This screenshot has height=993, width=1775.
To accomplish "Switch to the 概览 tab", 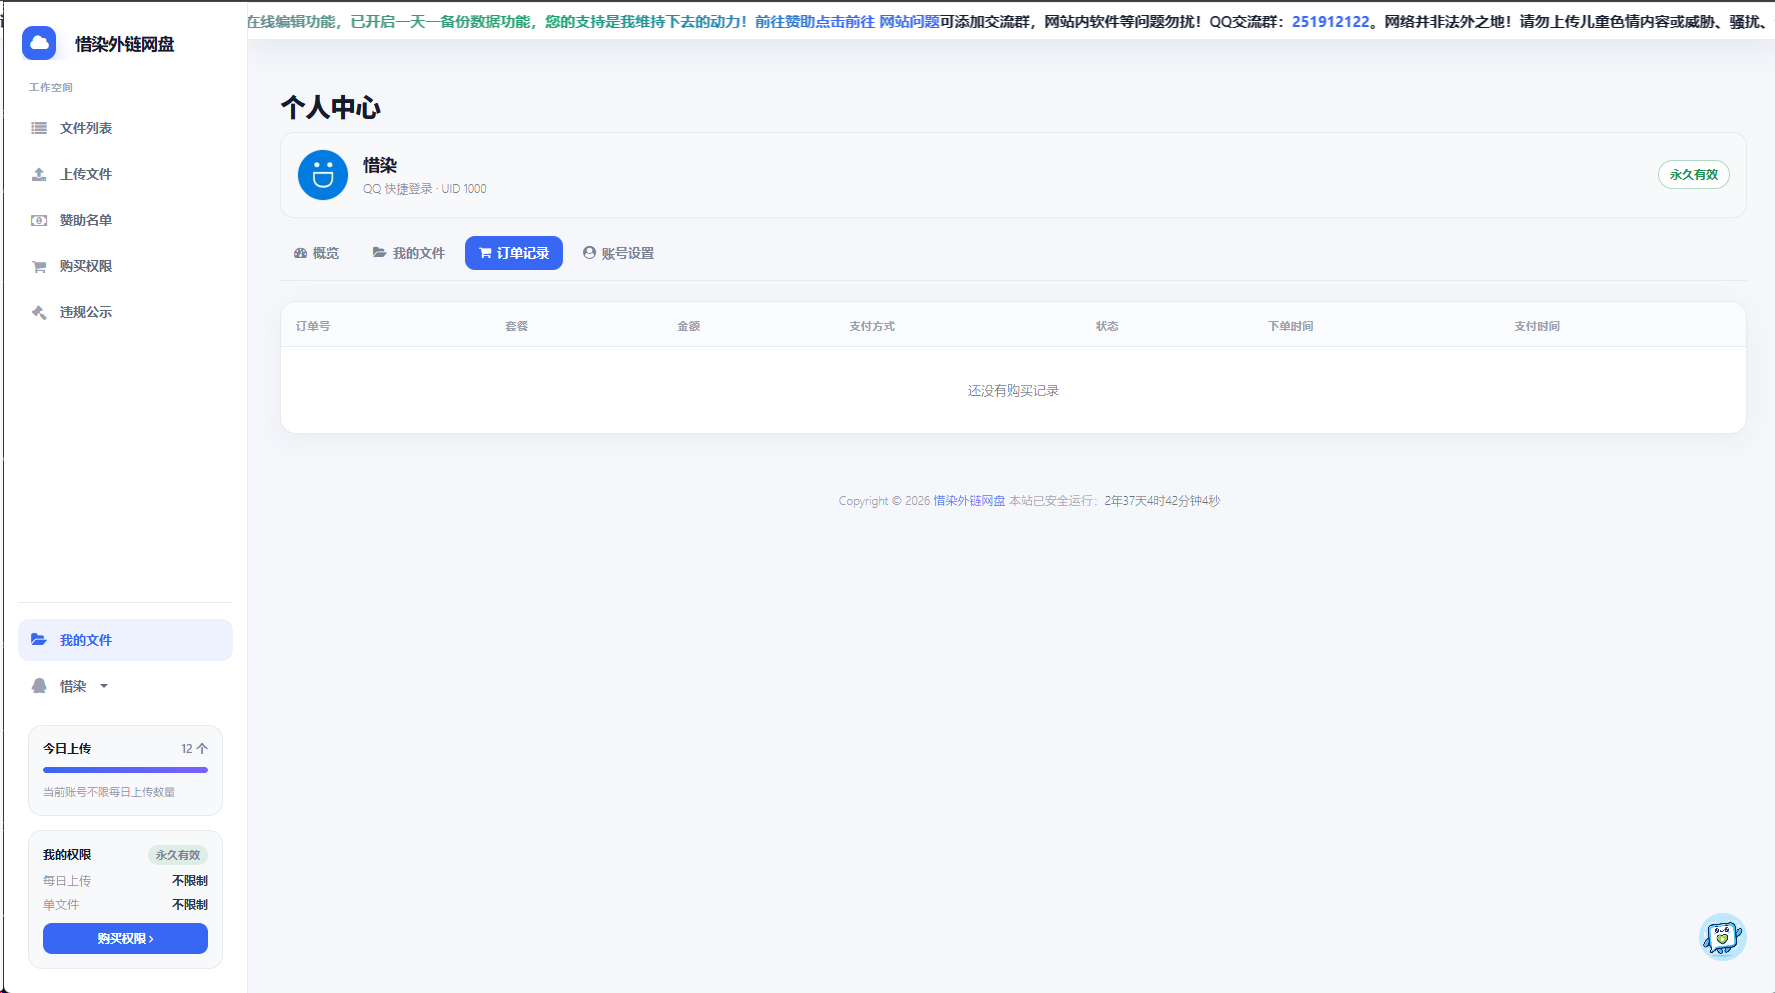I will [316, 253].
